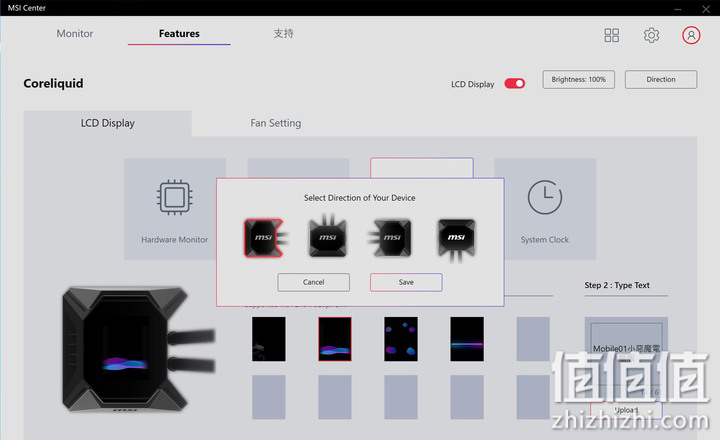The image size is (720, 440).
Task: Click the Brightness: 100% button
Action: click(x=579, y=79)
